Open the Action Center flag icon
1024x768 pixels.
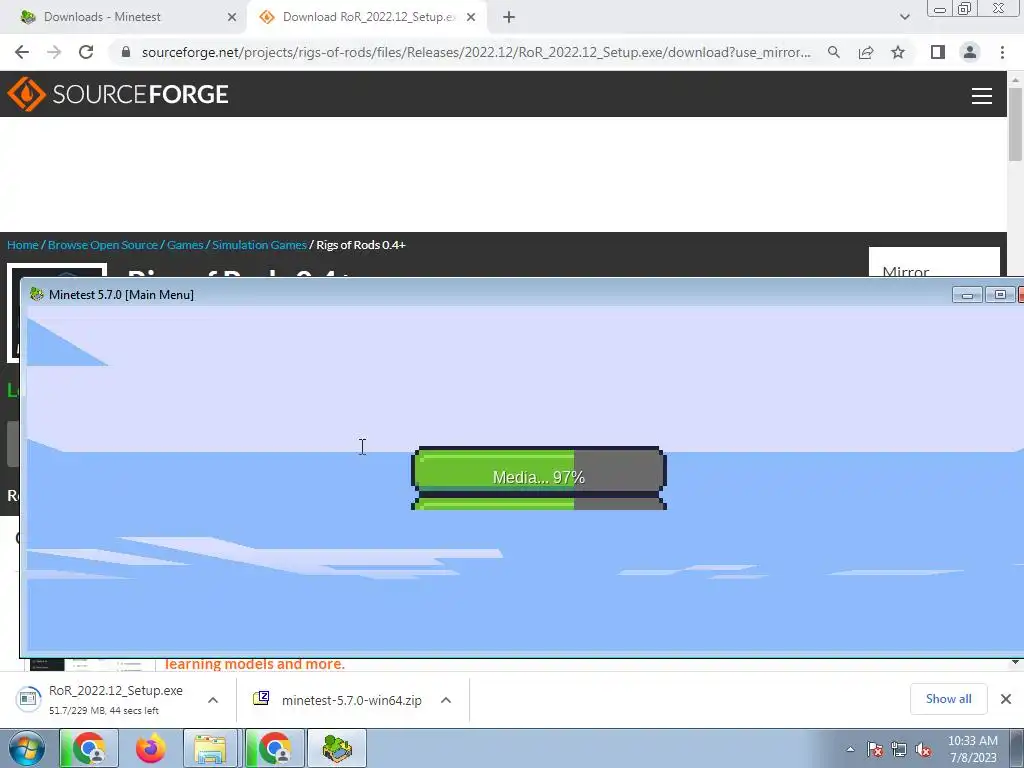pyautogui.click(x=875, y=749)
